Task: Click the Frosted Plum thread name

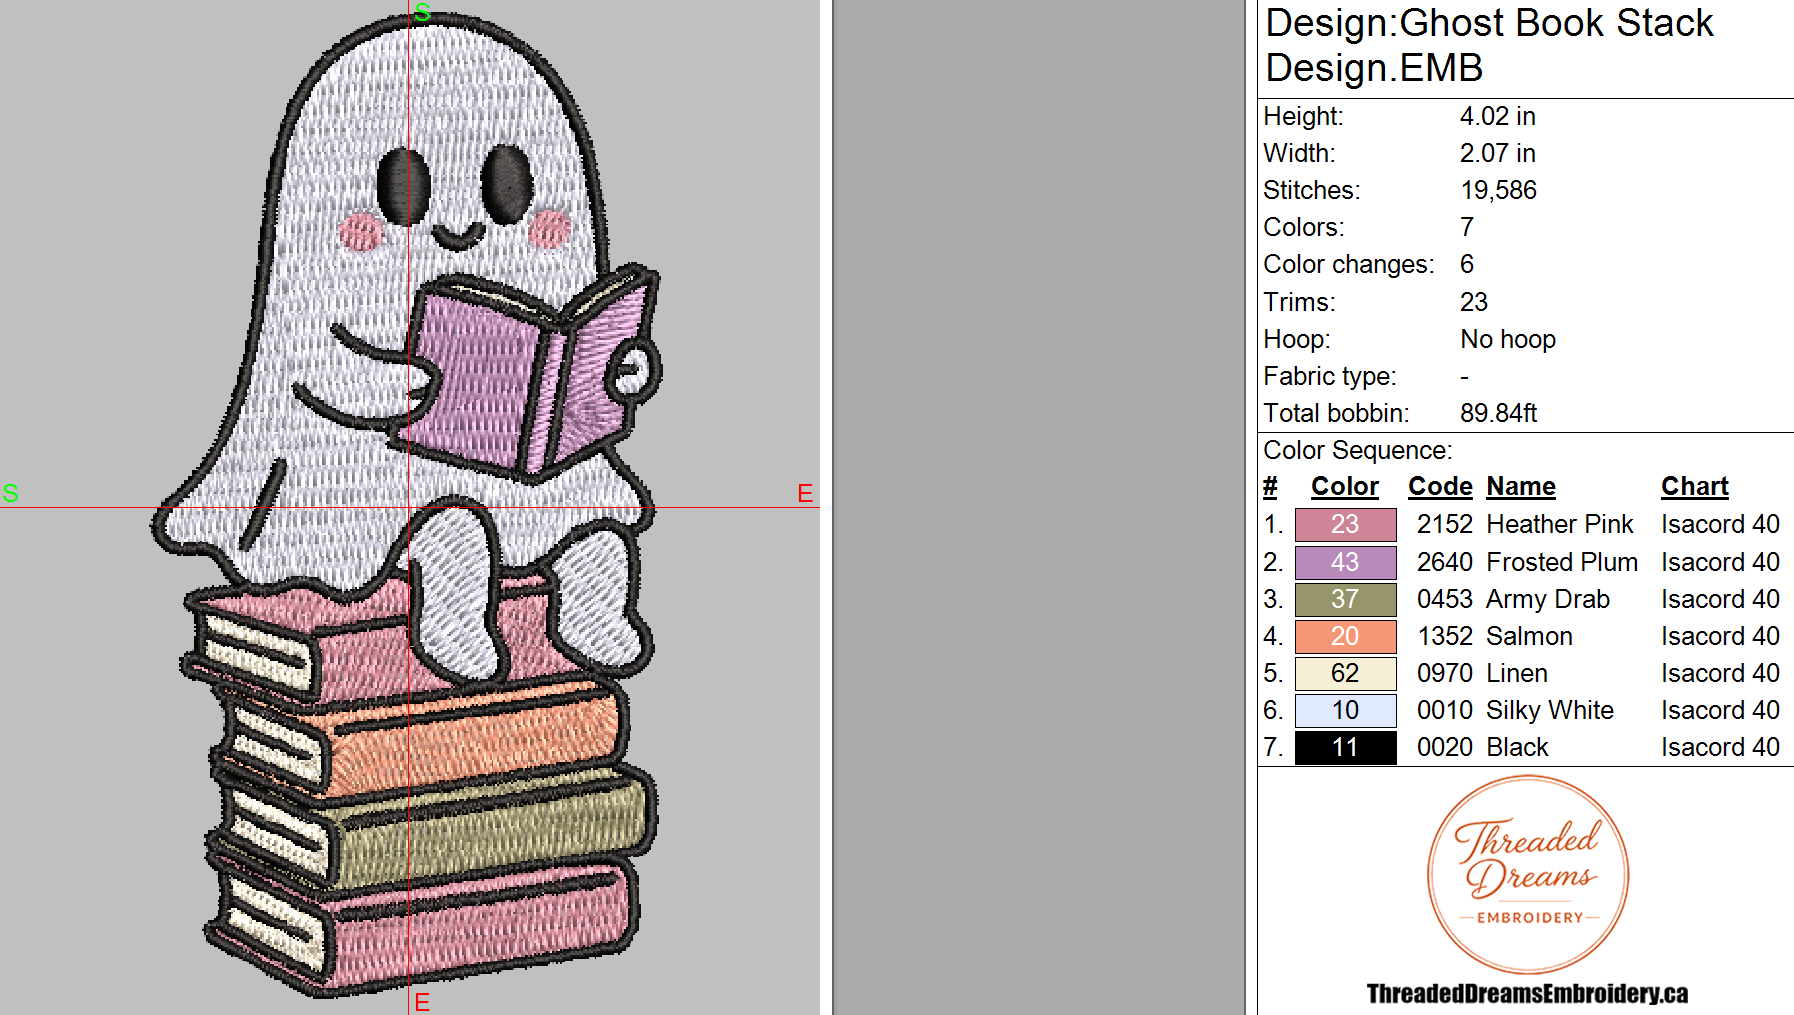Action: 1562,562
